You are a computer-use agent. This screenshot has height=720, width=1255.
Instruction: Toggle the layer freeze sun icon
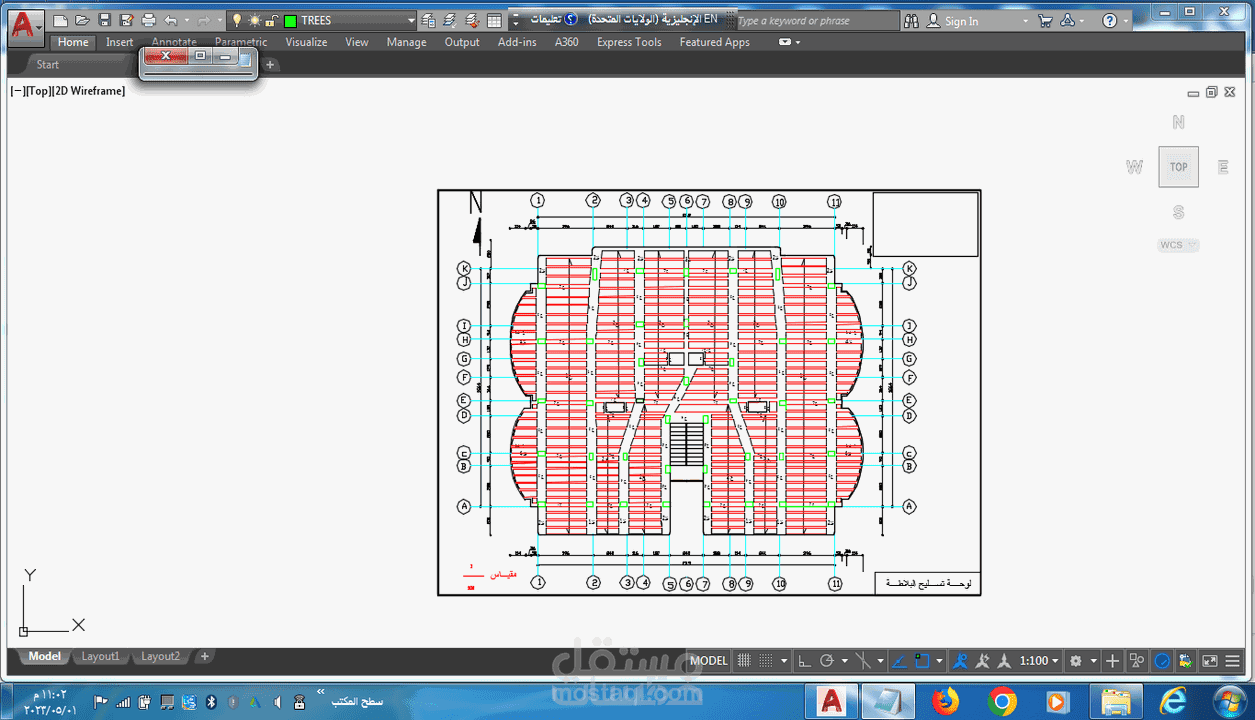255,20
